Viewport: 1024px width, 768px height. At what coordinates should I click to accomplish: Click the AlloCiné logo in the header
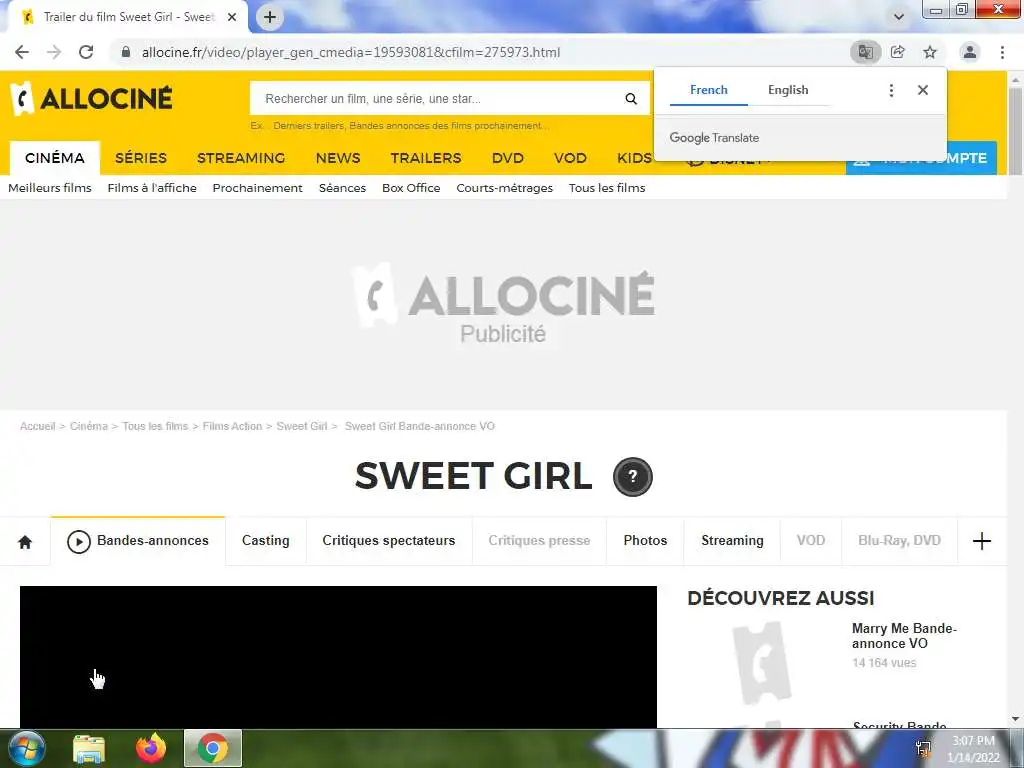pyautogui.click(x=91, y=99)
